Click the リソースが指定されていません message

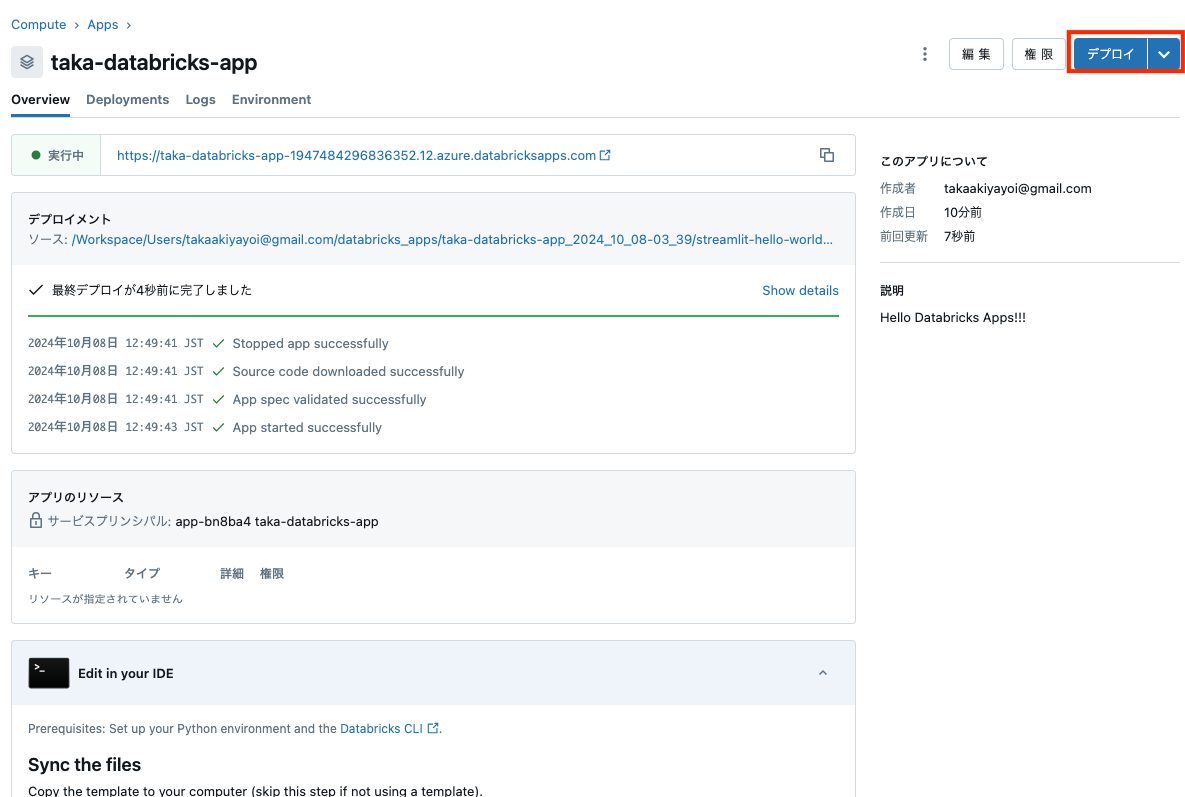(x=105, y=598)
